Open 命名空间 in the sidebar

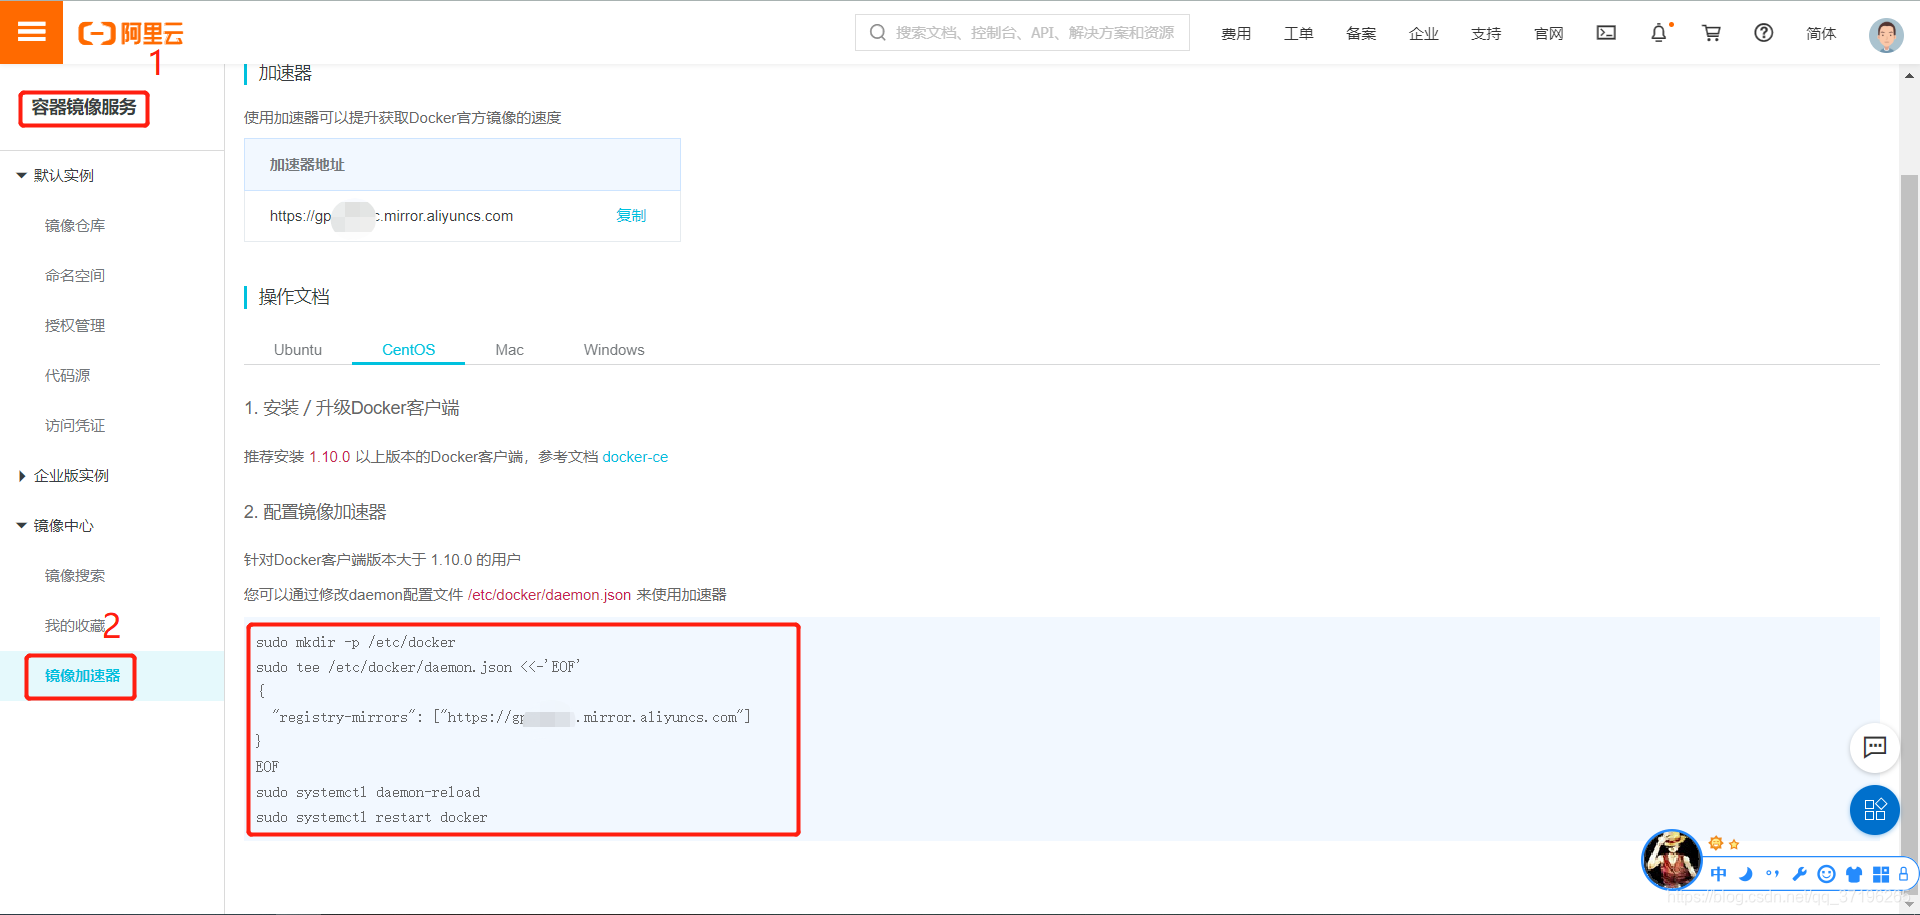click(x=75, y=275)
